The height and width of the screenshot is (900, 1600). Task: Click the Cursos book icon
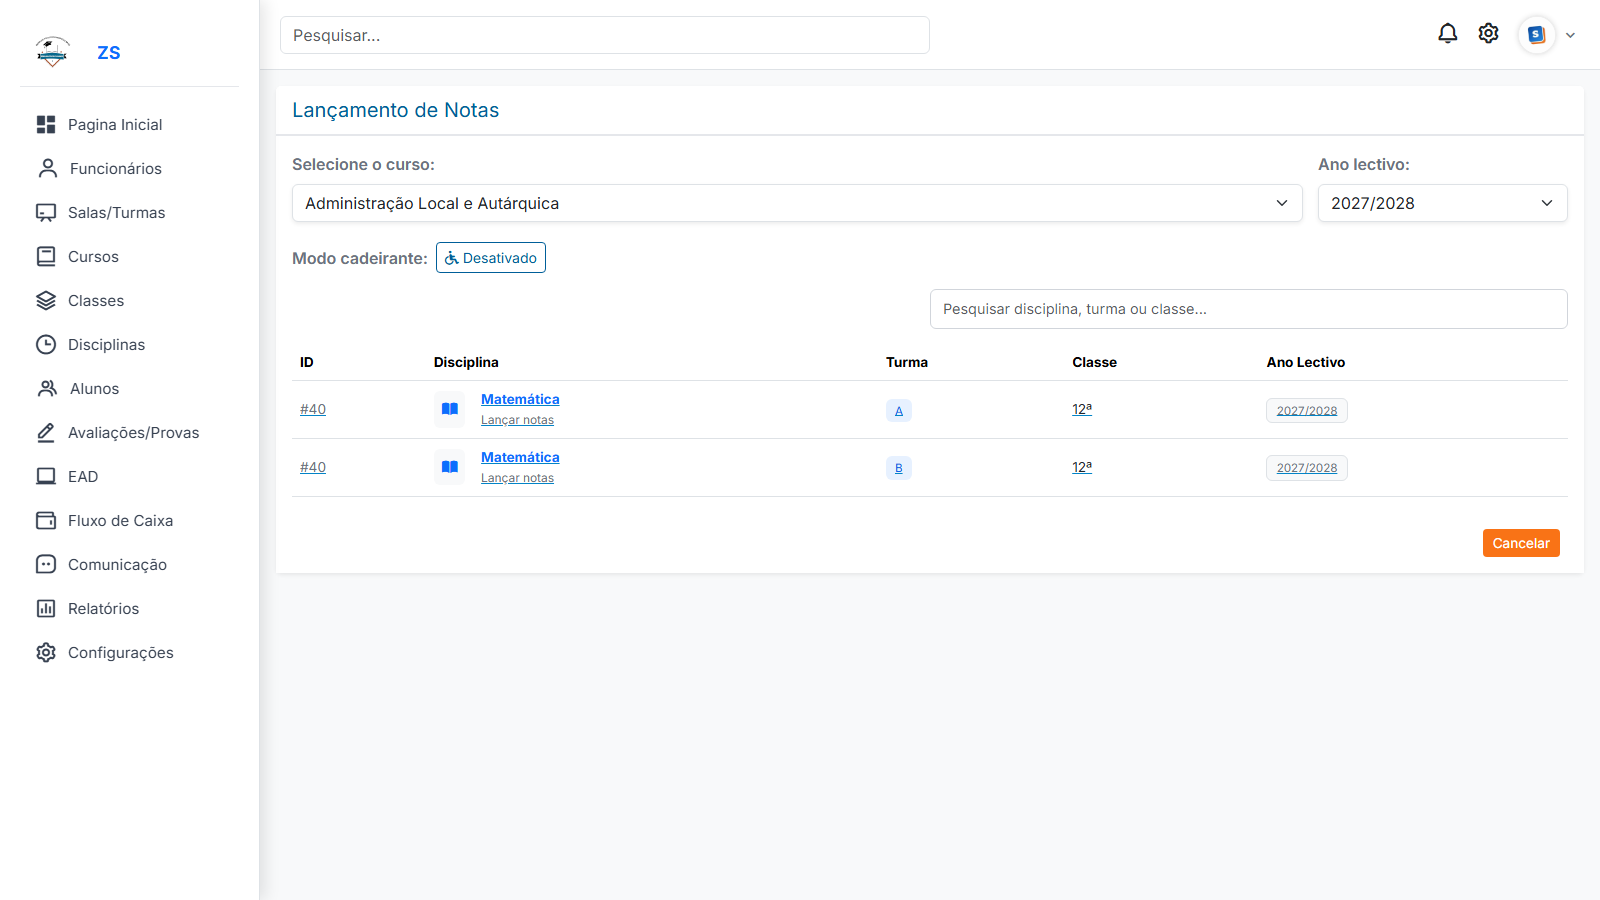[46, 256]
